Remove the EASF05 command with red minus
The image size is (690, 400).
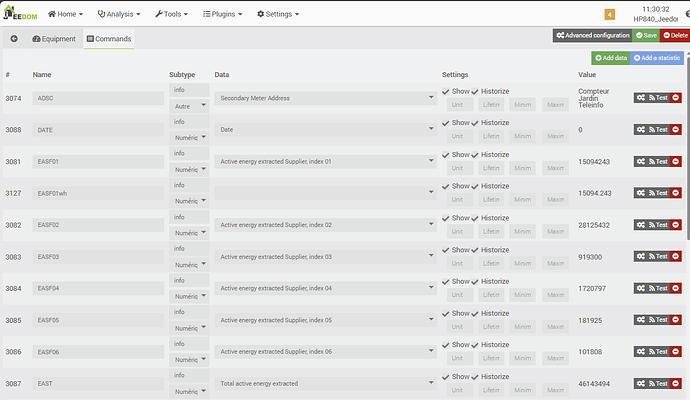676,320
